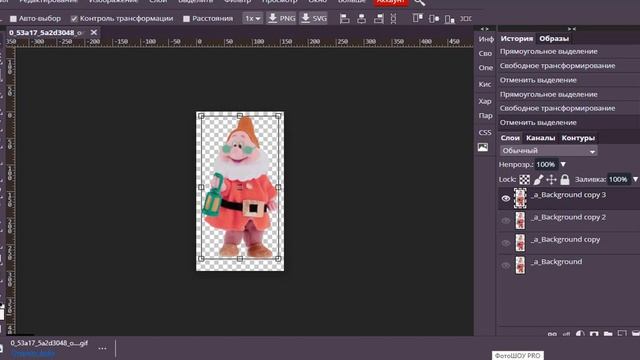
Task: Open the three-dots menu beside the gif download
Action: 102,348
